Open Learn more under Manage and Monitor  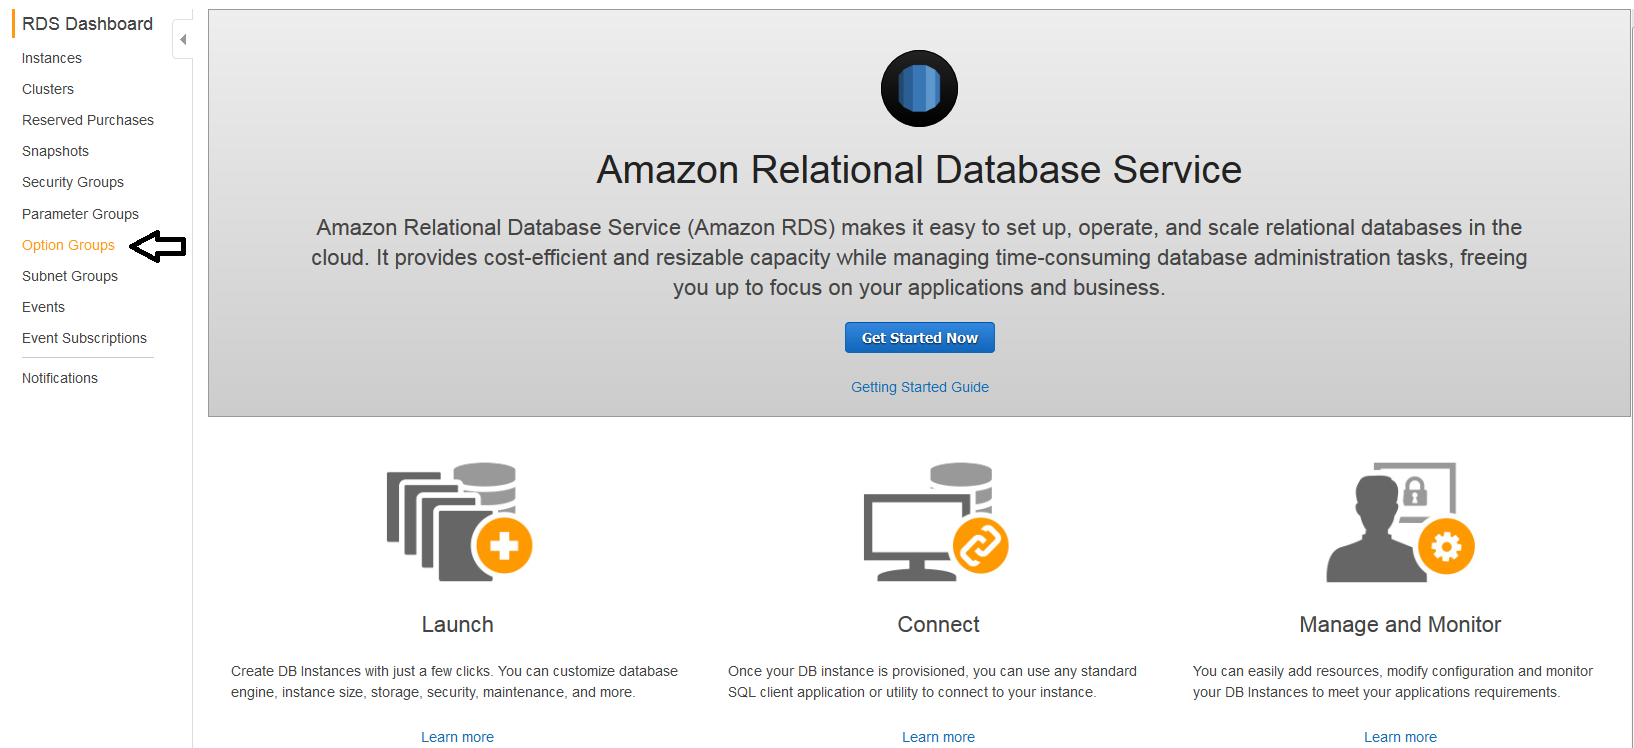click(1400, 737)
